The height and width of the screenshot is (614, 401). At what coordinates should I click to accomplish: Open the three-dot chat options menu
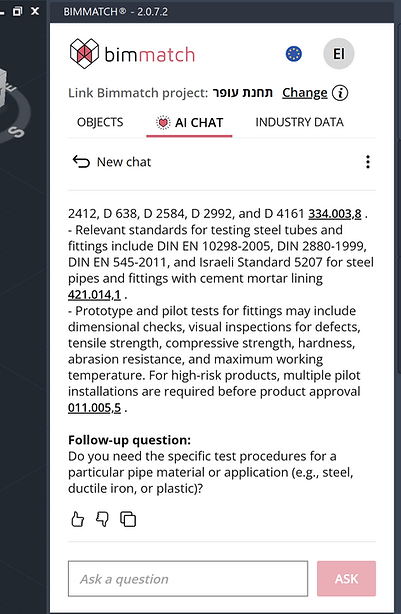368,162
